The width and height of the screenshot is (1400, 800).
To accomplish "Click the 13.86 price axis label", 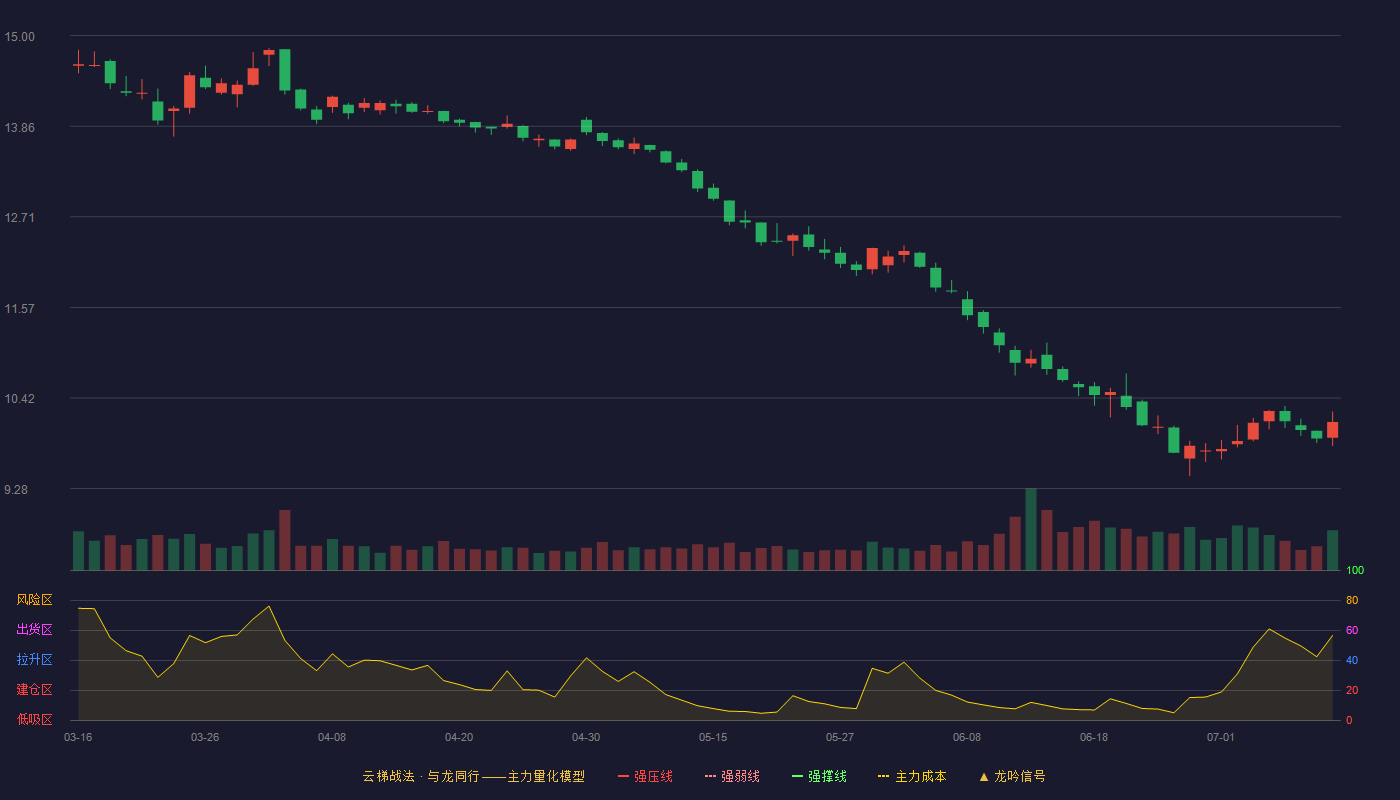I will [x=20, y=127].
